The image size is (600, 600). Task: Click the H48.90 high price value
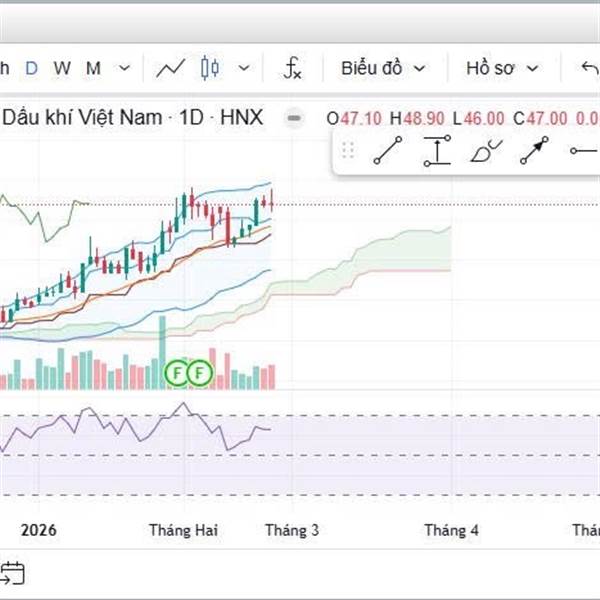tap(417, 118)
